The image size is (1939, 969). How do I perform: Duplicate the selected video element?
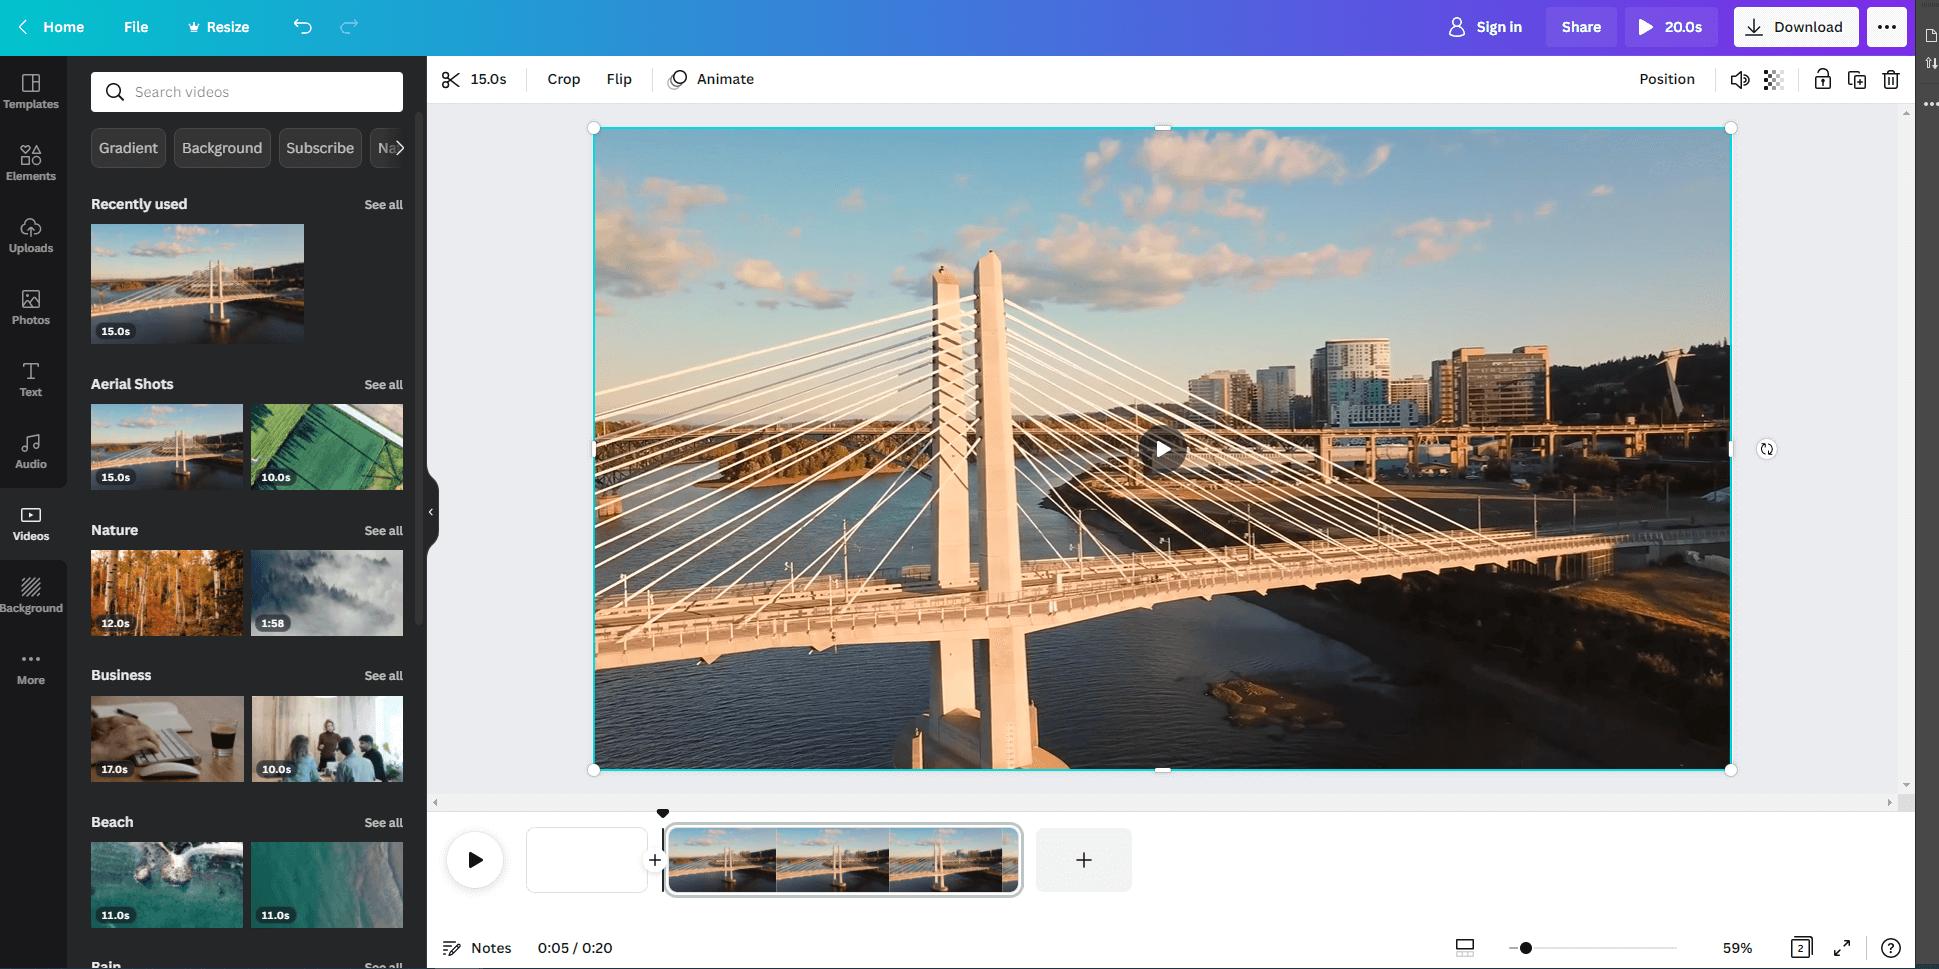1857,80
